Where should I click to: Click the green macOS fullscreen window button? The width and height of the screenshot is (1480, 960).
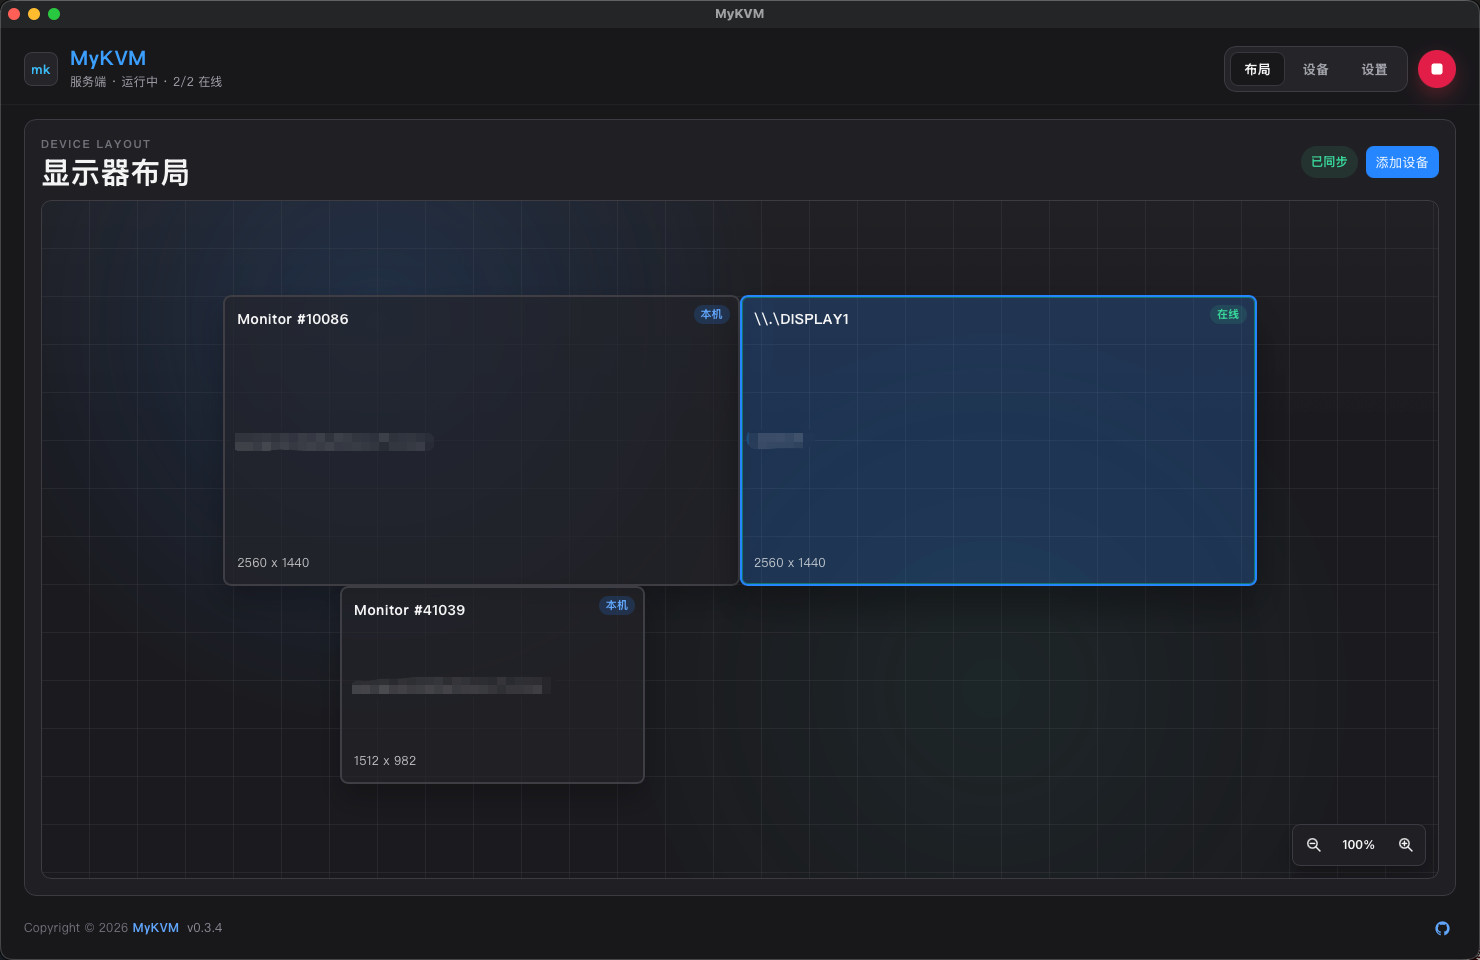54,14
